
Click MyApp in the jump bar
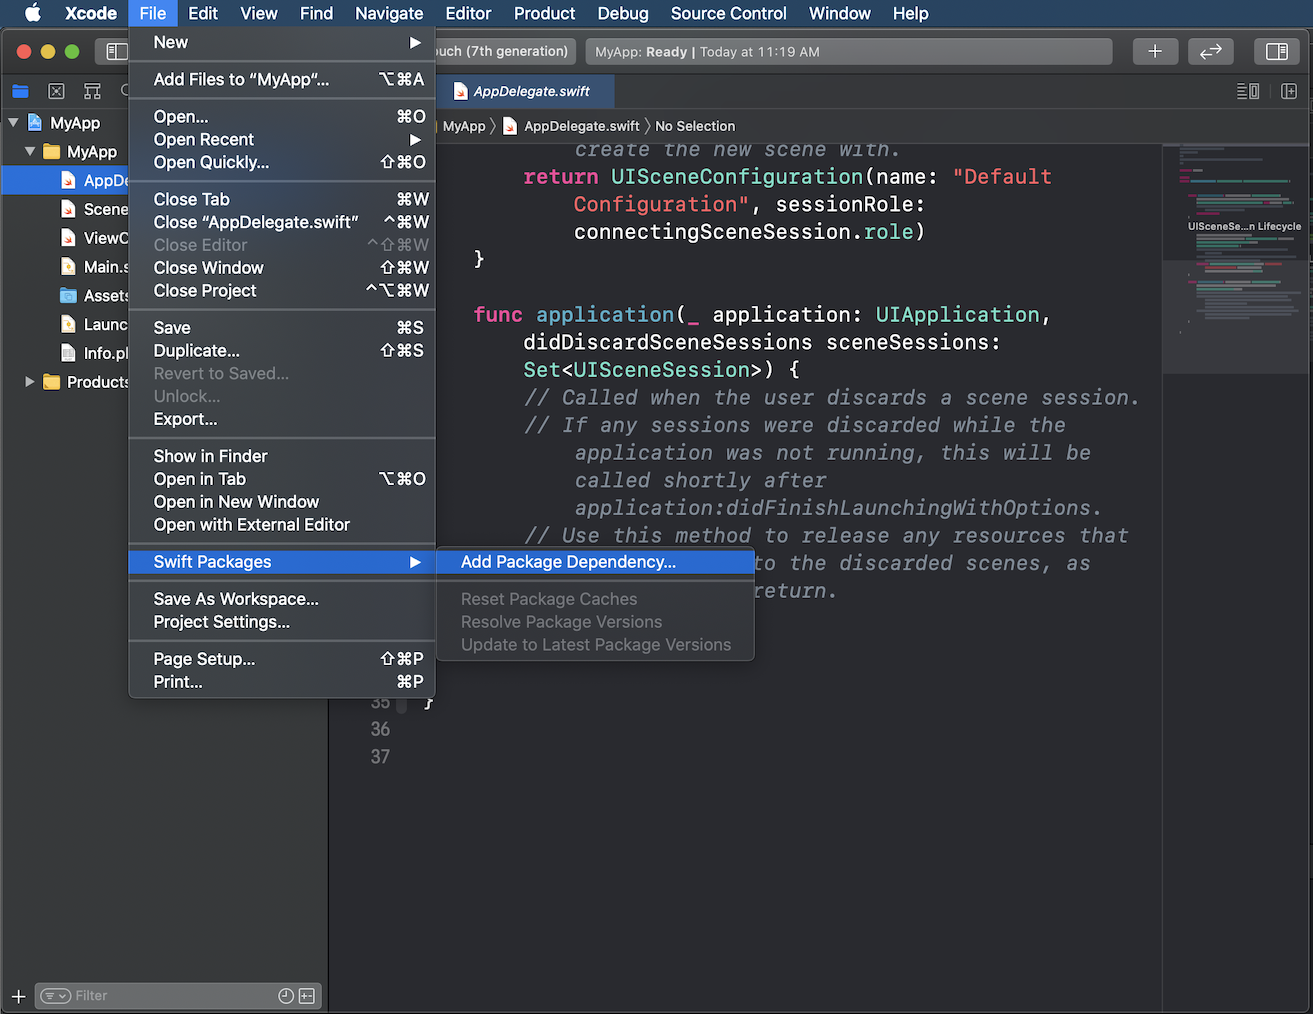coord(464,126)
